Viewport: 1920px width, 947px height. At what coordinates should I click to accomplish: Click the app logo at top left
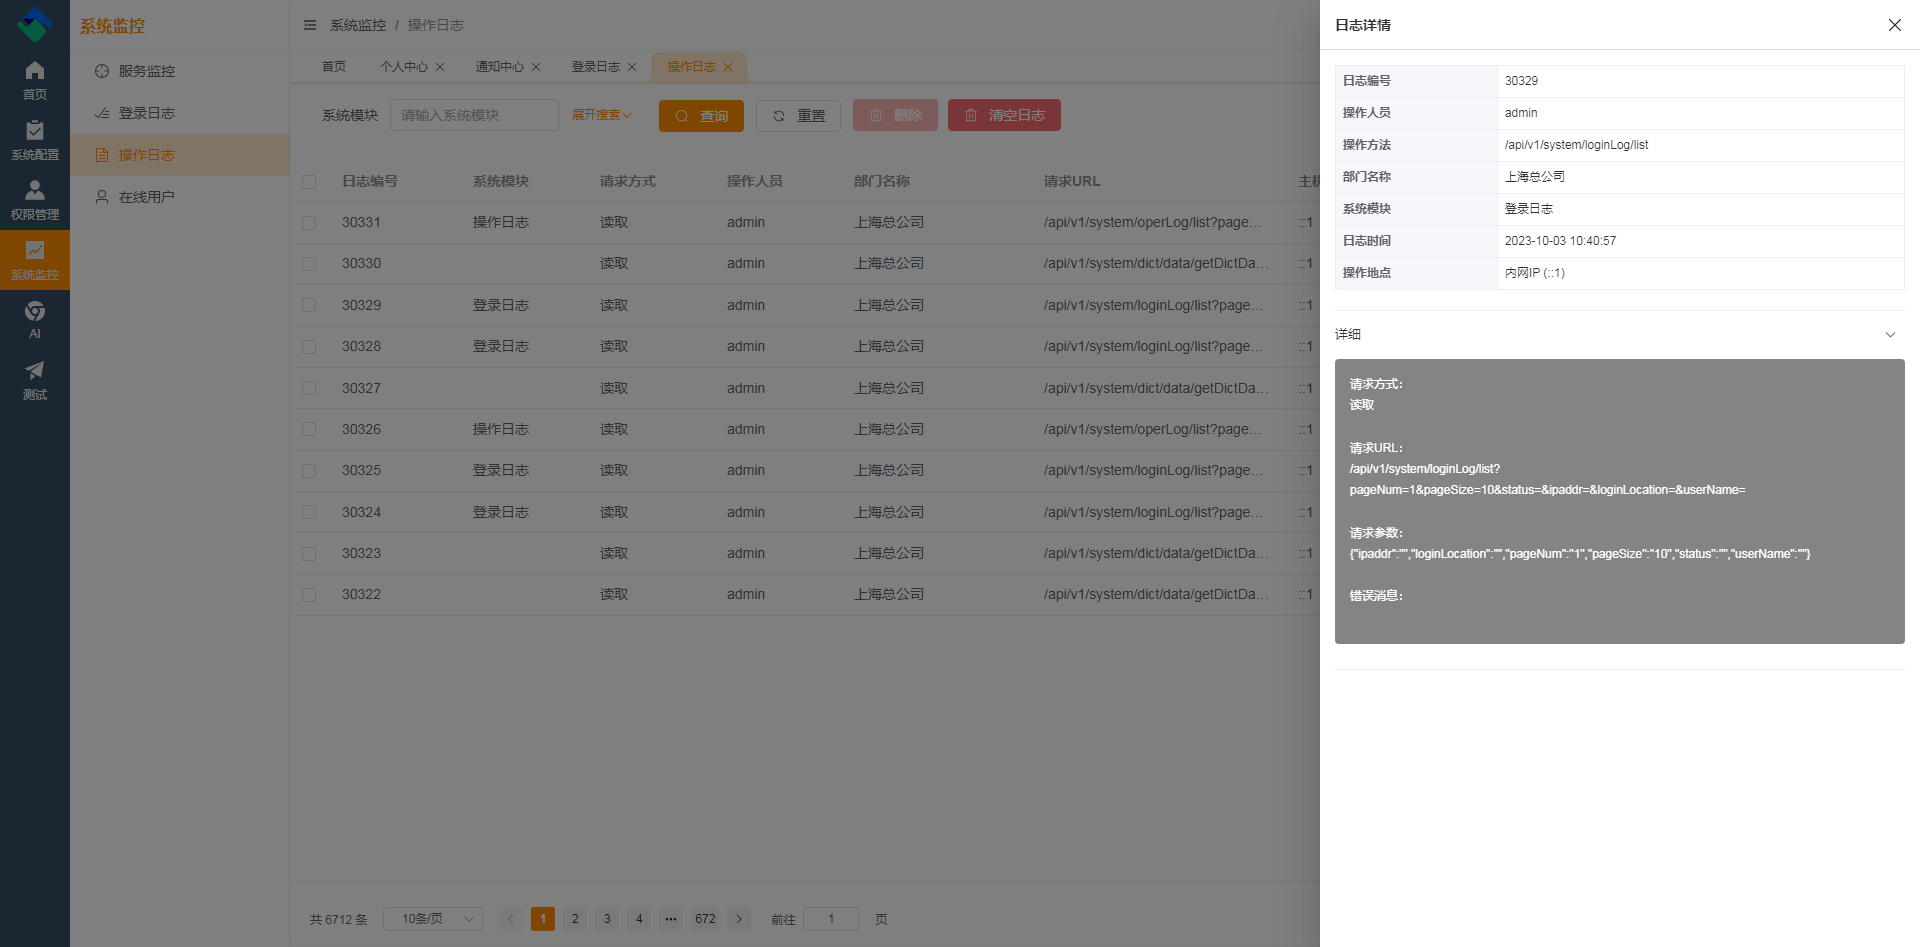tap(35, 25)
